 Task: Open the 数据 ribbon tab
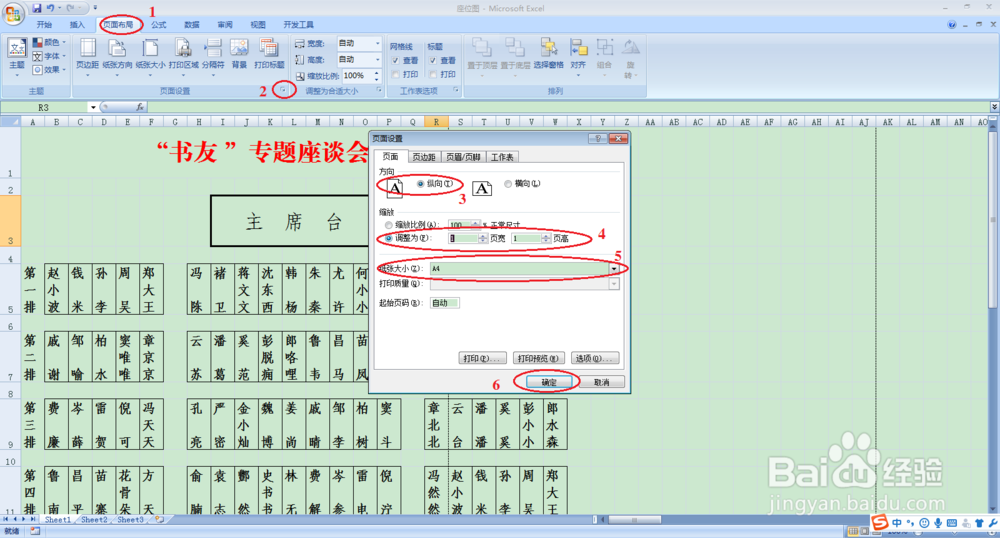pos(192,25)
